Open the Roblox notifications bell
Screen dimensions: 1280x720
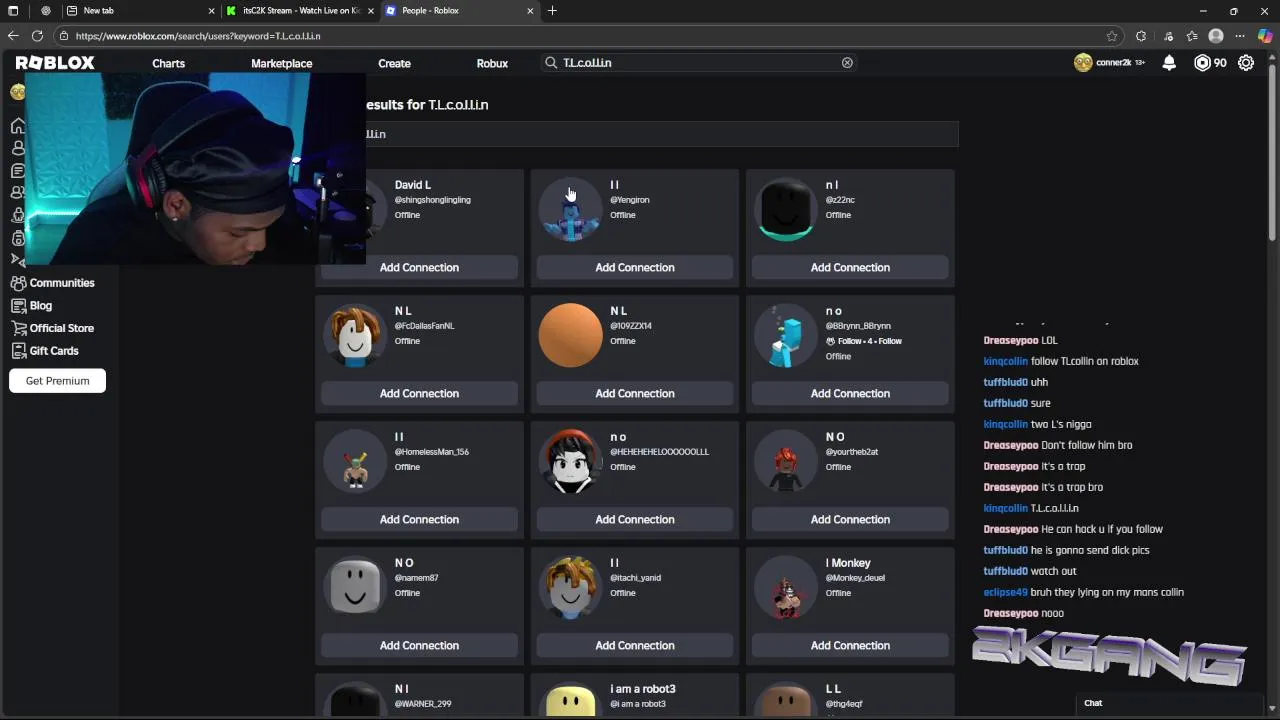point(1169,63)
